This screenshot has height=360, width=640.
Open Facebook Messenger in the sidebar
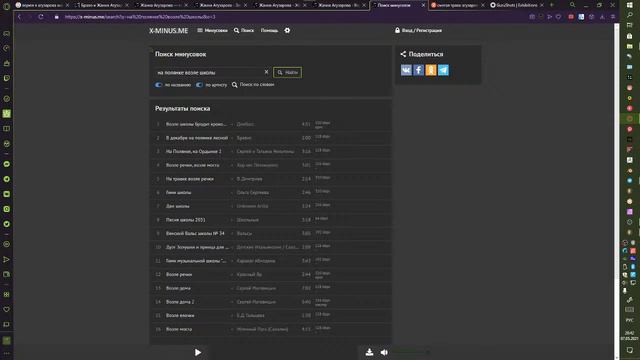(7, 164)
